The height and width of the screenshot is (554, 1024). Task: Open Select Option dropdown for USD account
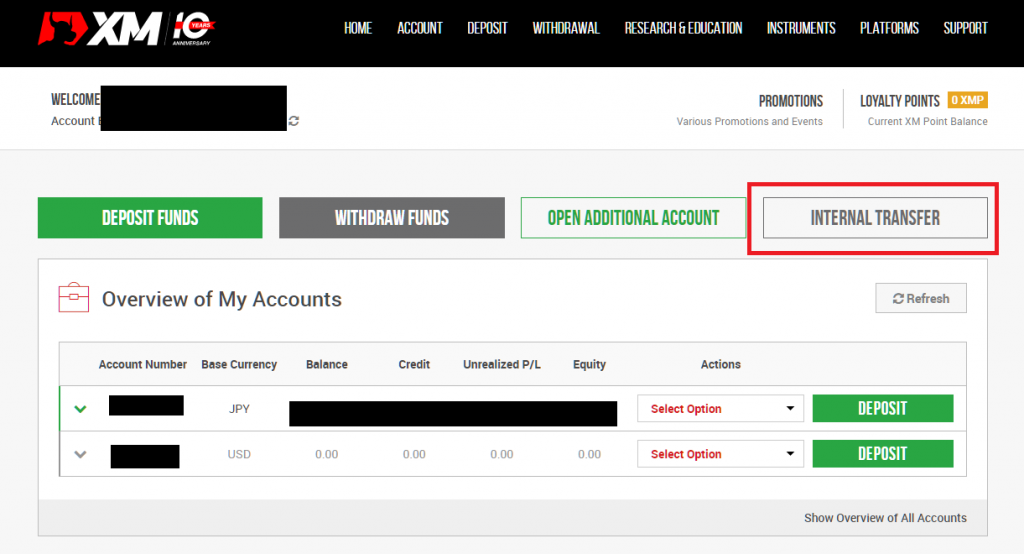point(720,454)
